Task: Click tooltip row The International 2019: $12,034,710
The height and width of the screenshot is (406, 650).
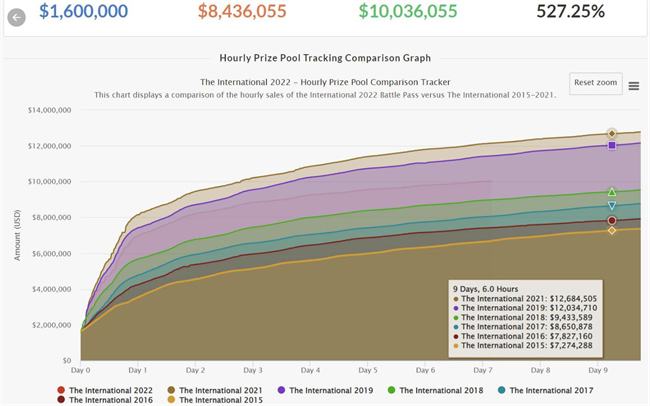Action: pos(525,308)
